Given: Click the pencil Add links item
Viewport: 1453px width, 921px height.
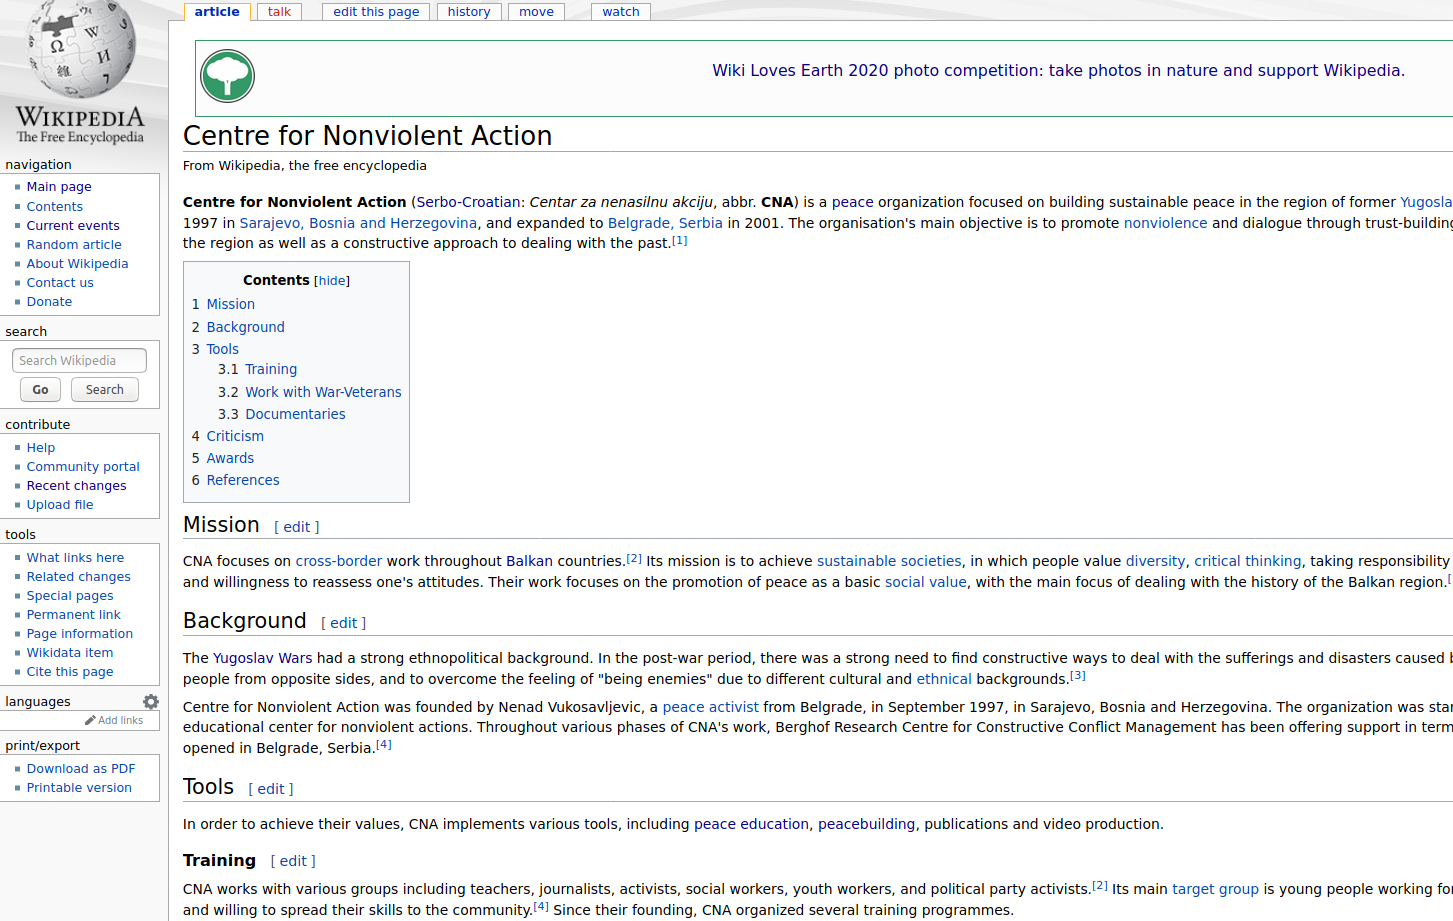Looking at the screenshot, I should coord(114,720).
